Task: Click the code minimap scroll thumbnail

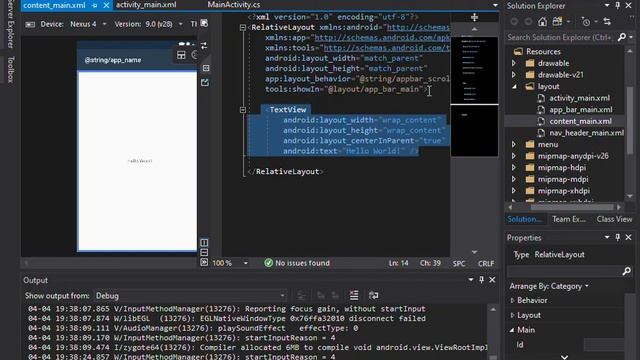Action: pos(474,70)
